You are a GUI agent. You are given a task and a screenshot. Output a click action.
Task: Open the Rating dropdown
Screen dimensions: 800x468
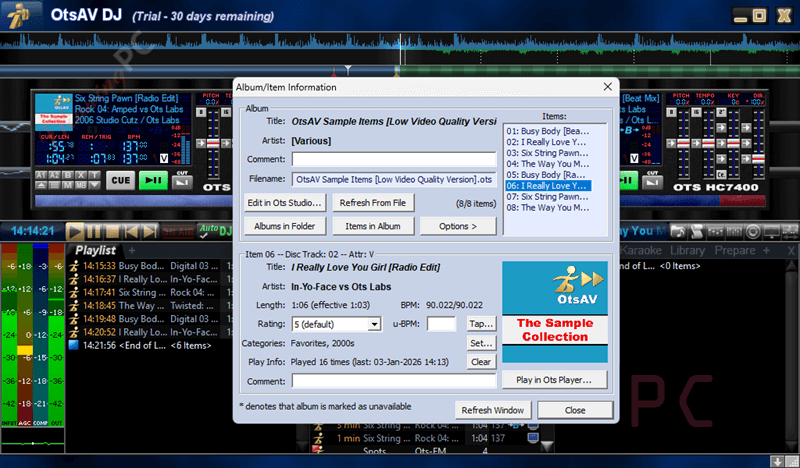[x=374, y=324]
